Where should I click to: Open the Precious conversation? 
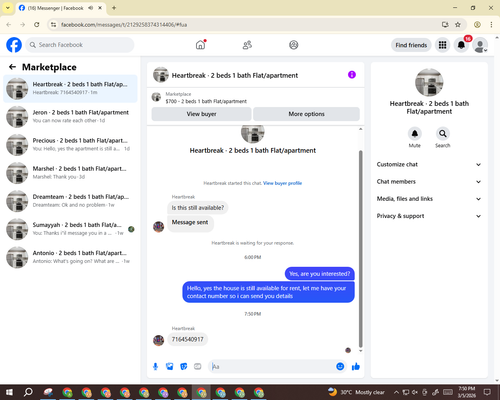pos(70,145)
